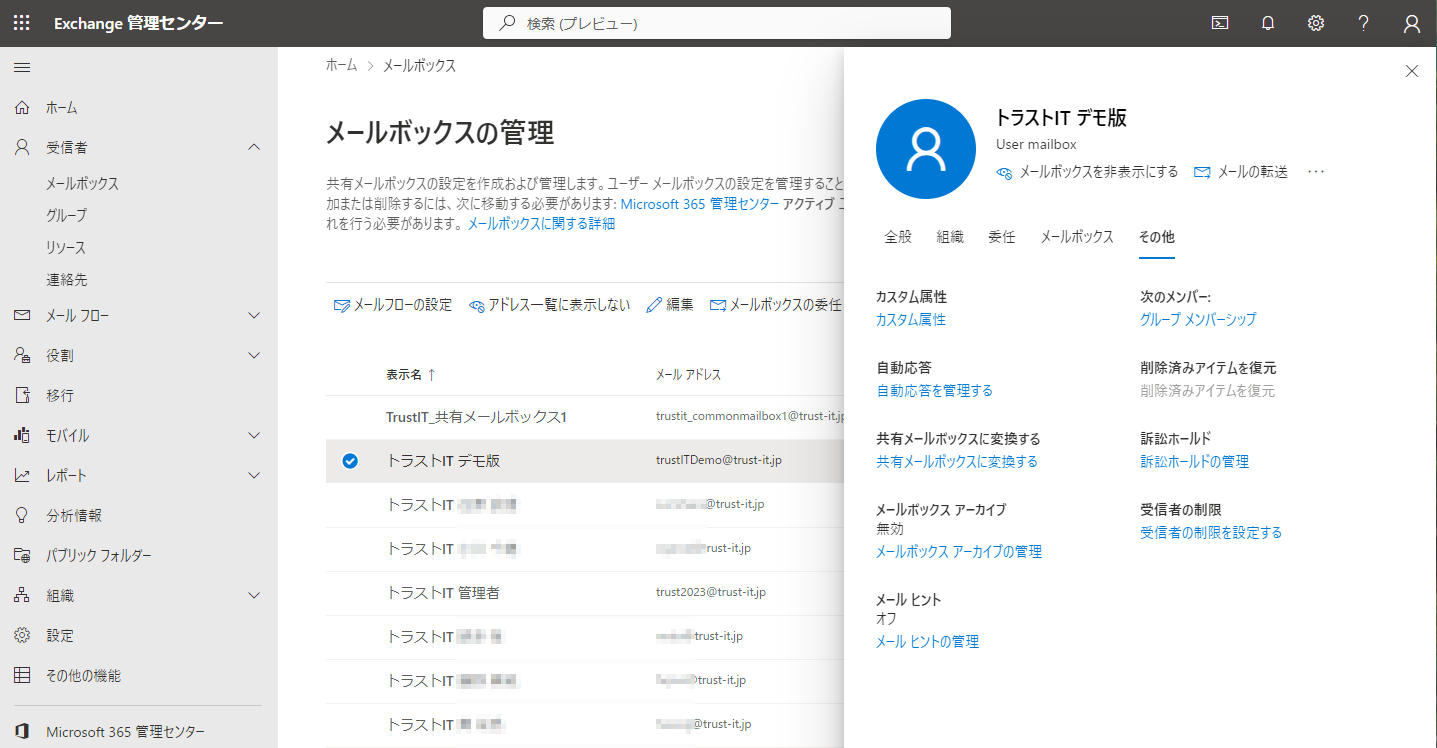The width and height of the screenshot is (1437, 748).
Task: Expand the 役割 sidebar section
Action: pyautogui.click(x=254, y=356)
